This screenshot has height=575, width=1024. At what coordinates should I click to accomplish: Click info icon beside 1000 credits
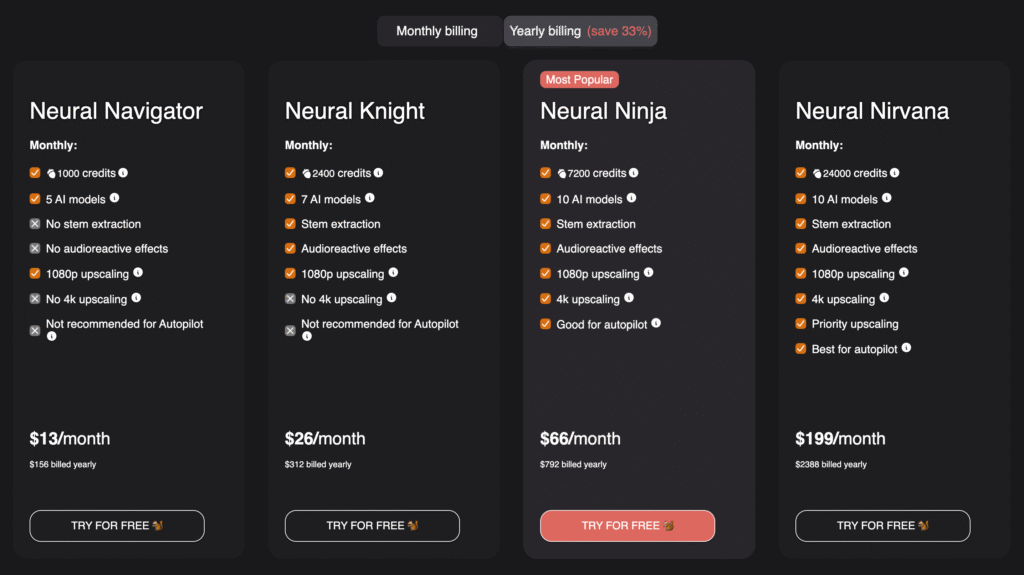[123, 173]
